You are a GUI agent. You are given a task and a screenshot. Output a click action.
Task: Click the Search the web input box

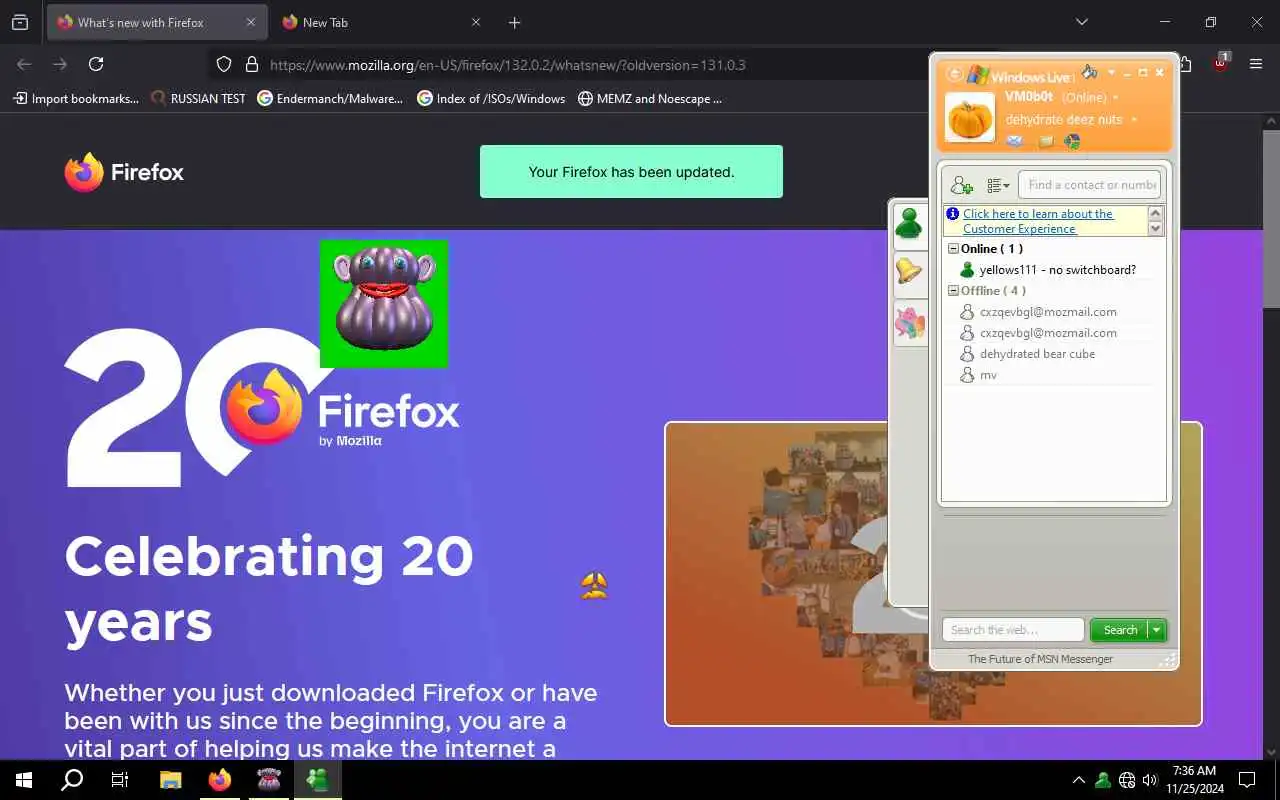[x=1013, y=630]
